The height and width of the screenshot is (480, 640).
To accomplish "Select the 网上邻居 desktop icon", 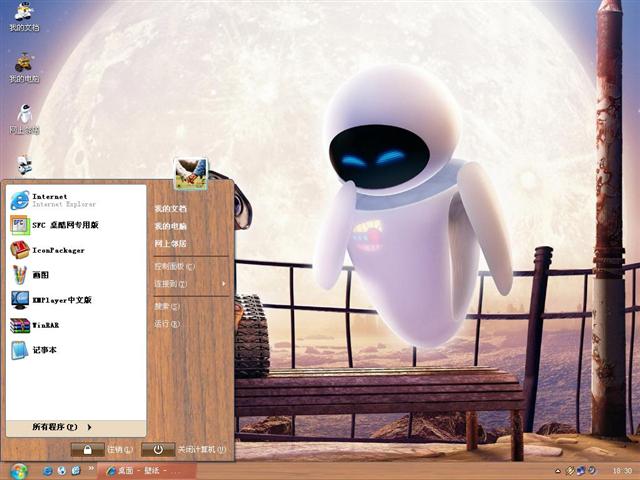I will click(x=24, y=119).
